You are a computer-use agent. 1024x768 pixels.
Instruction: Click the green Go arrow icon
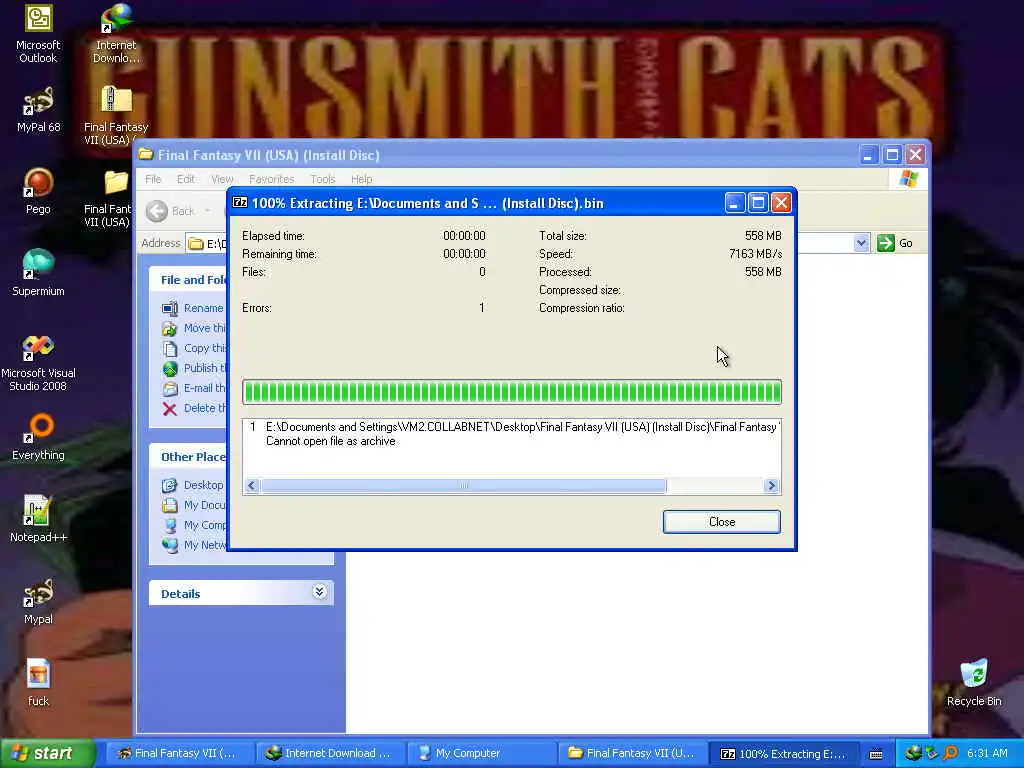coord(886,243)
